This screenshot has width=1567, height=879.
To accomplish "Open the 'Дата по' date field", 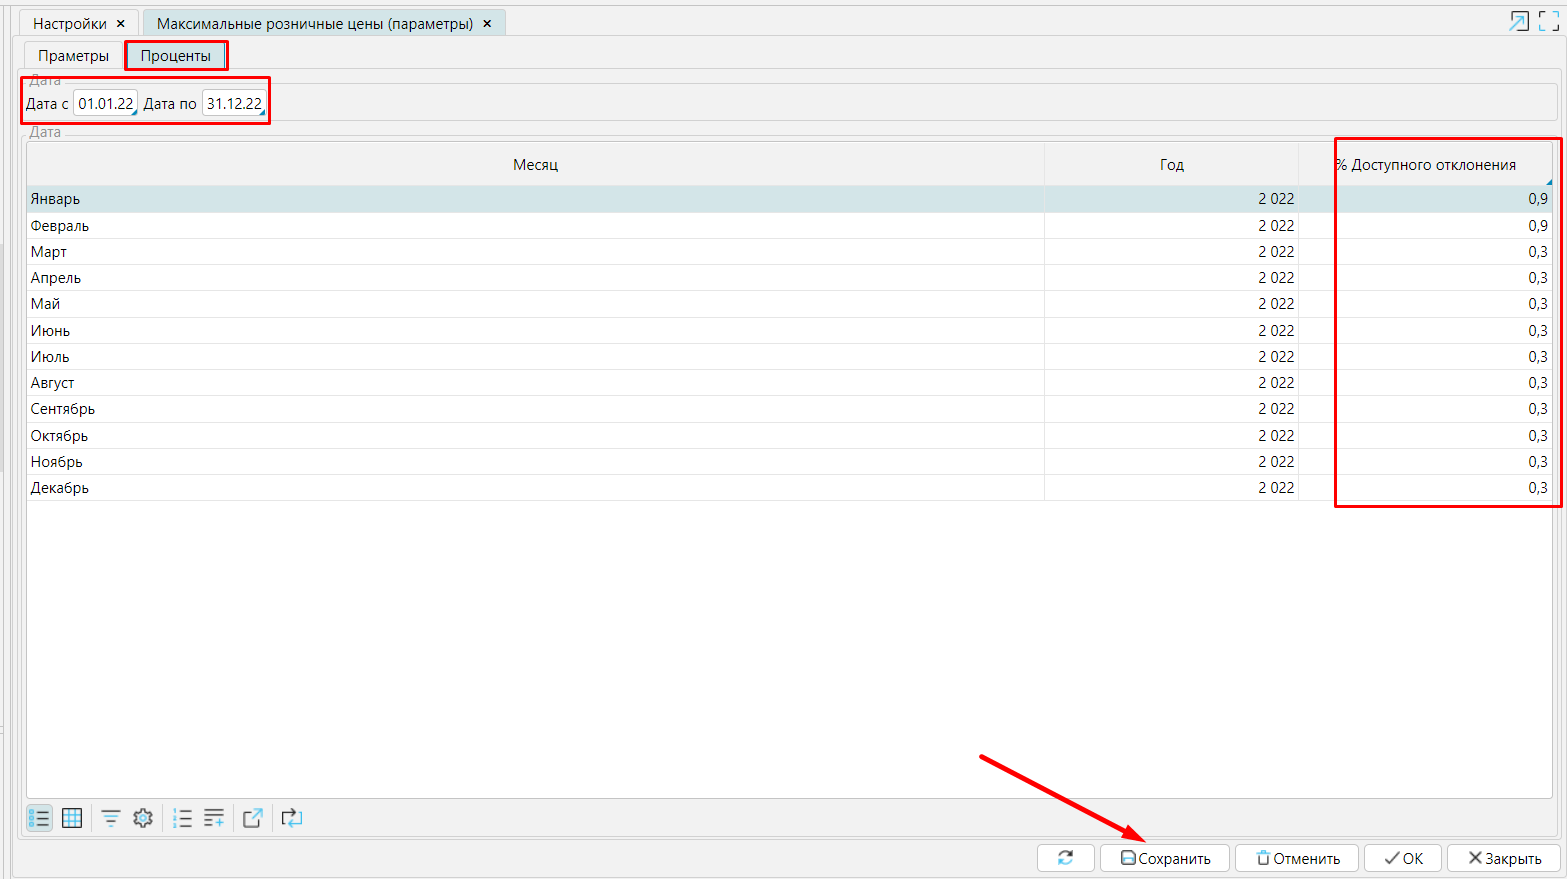I will pyautogui.click(x=234, y=104).
